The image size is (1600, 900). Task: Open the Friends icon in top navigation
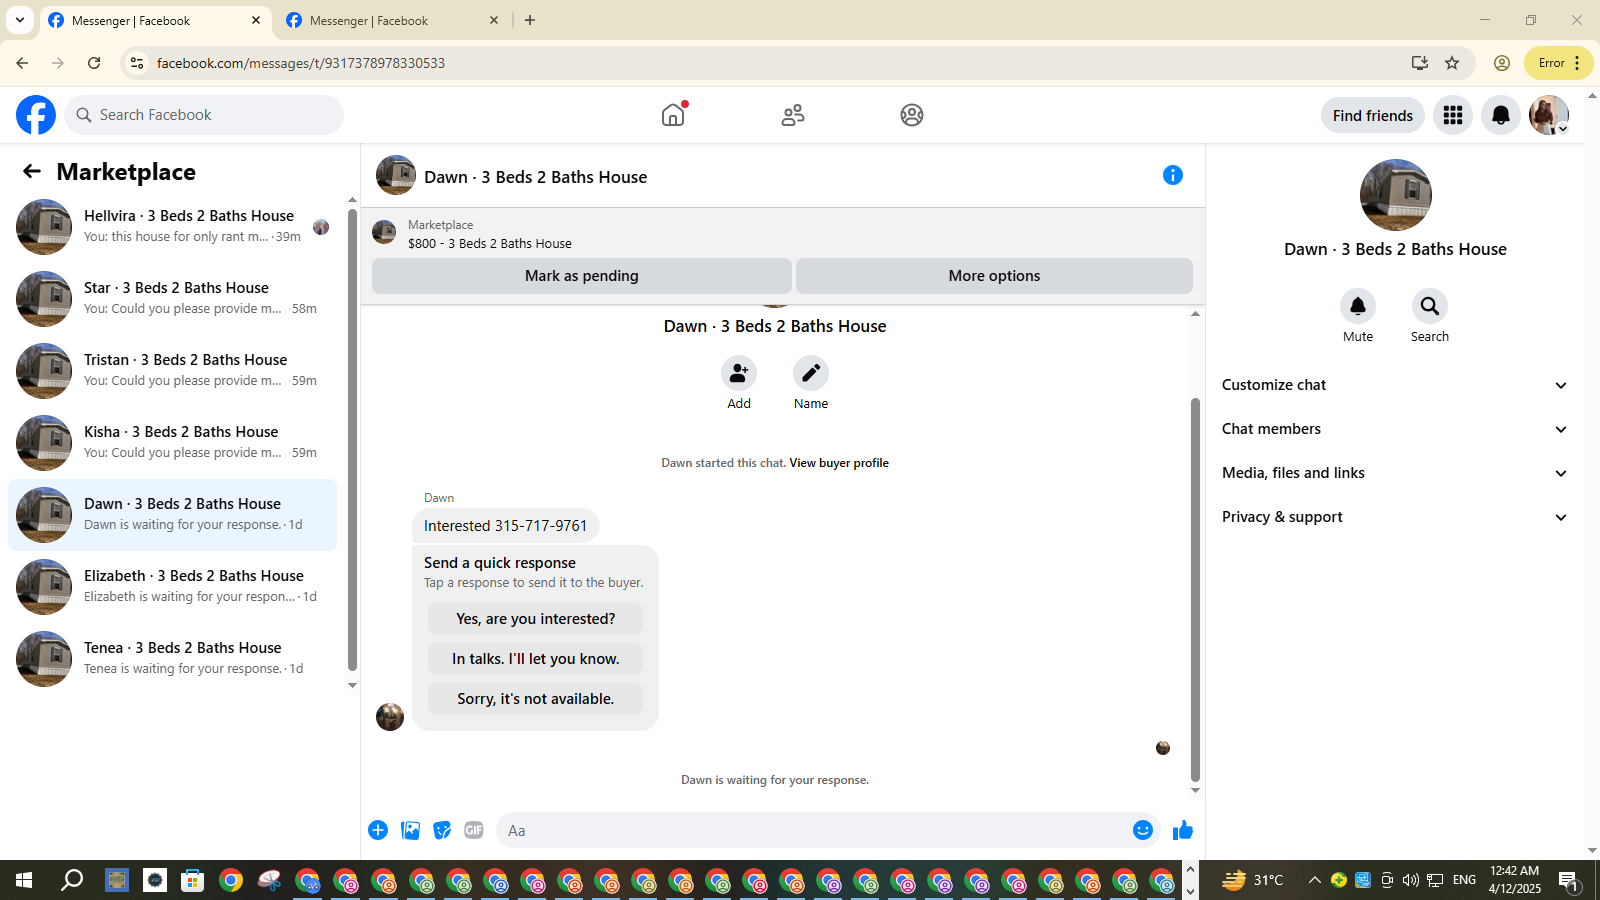793,115
